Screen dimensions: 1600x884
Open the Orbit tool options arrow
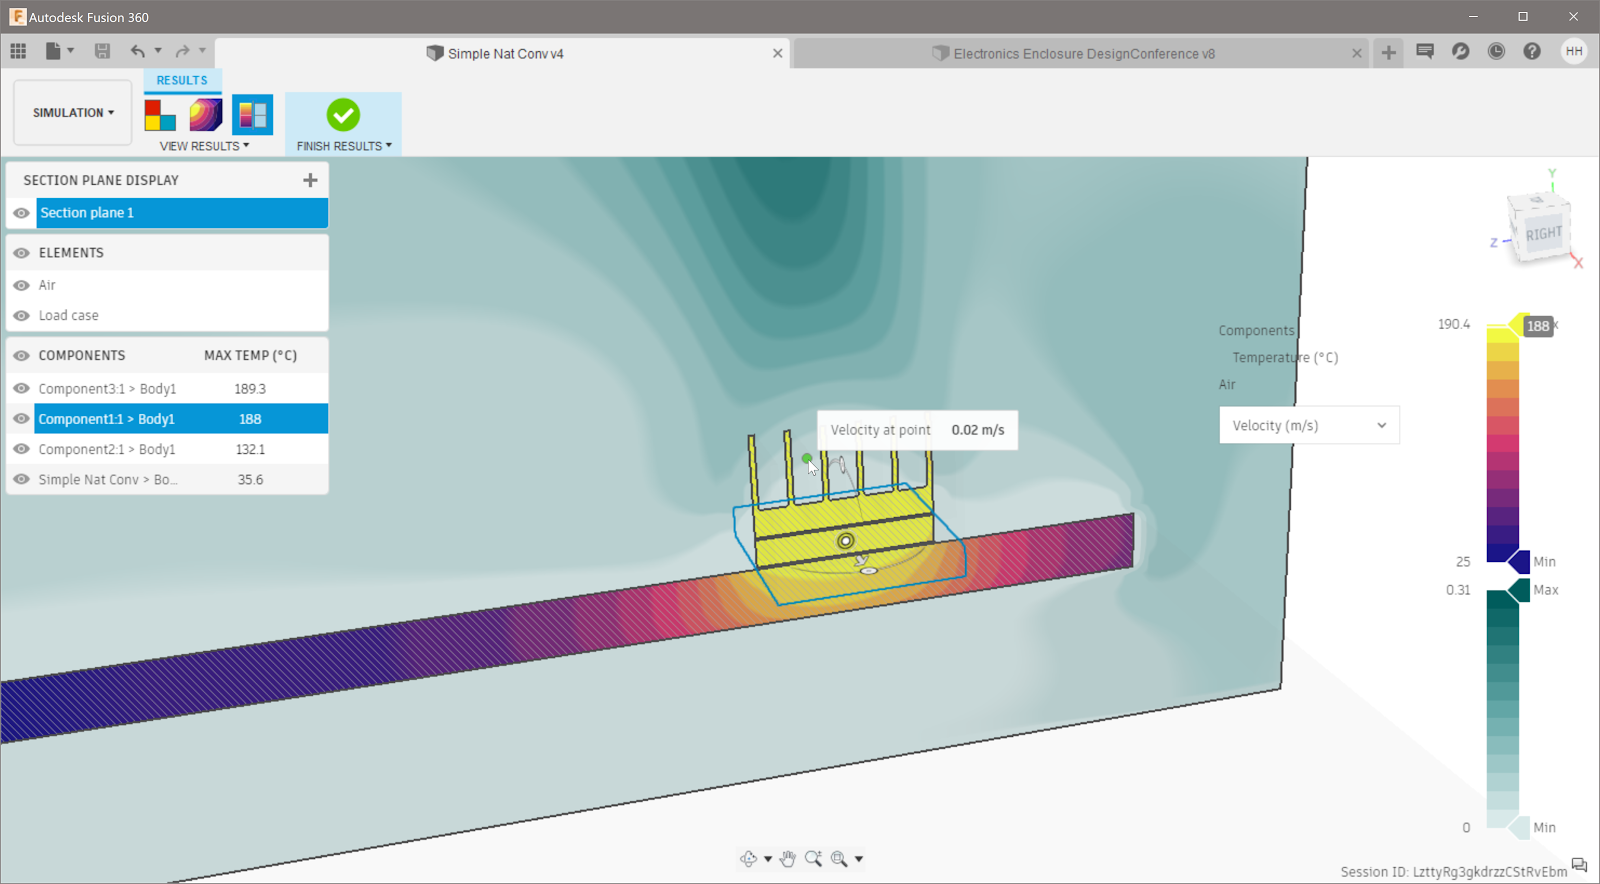(768, 859)
